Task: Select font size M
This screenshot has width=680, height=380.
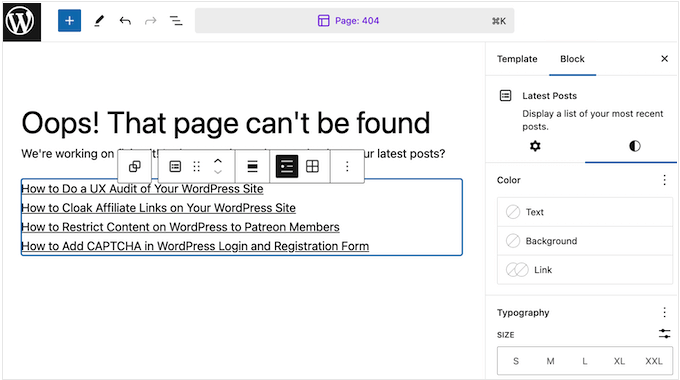Action: (550, 361)
